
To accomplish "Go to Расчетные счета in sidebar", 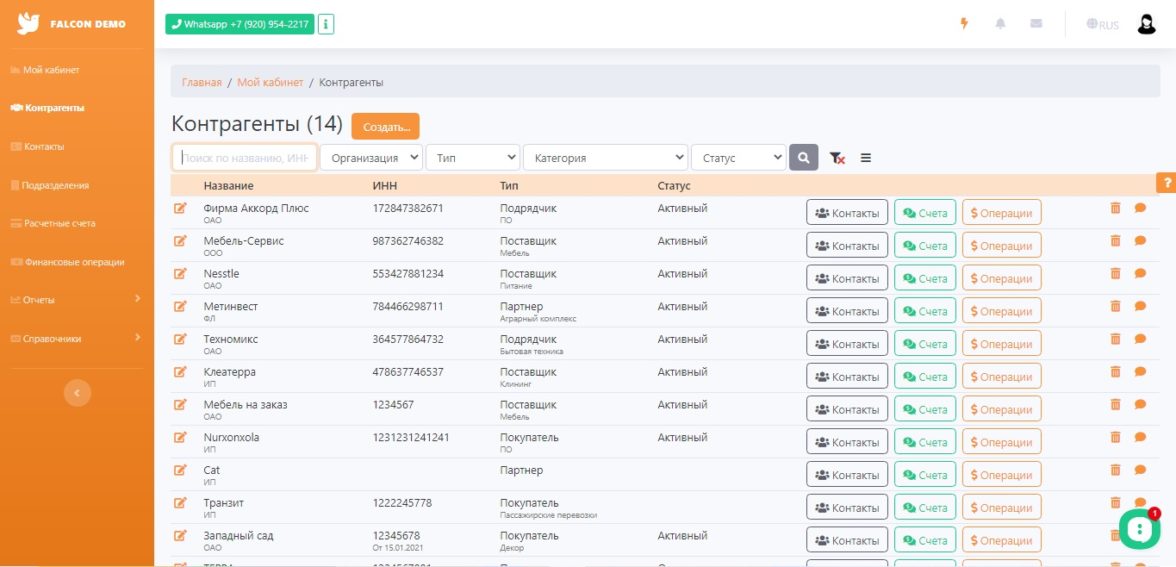I will coord(60,223).
